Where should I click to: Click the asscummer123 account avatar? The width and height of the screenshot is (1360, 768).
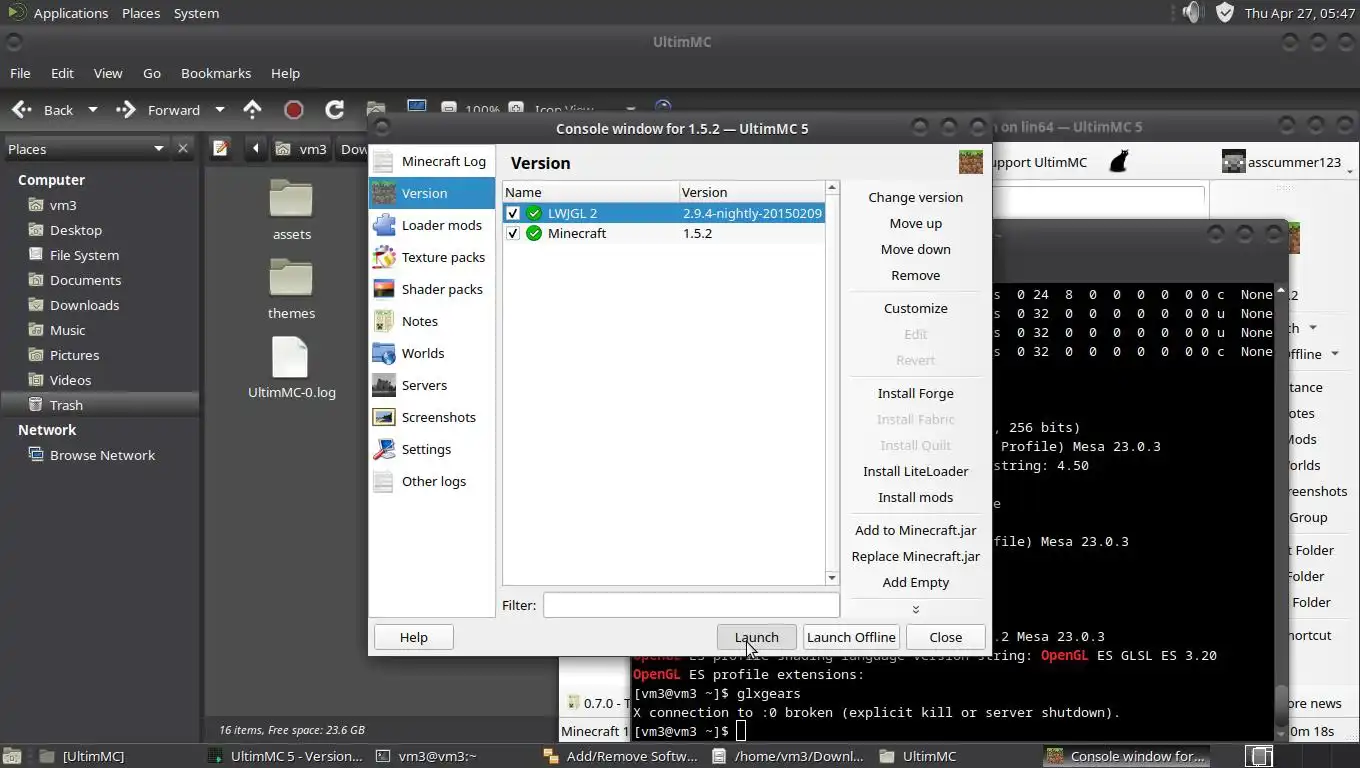1233,161
